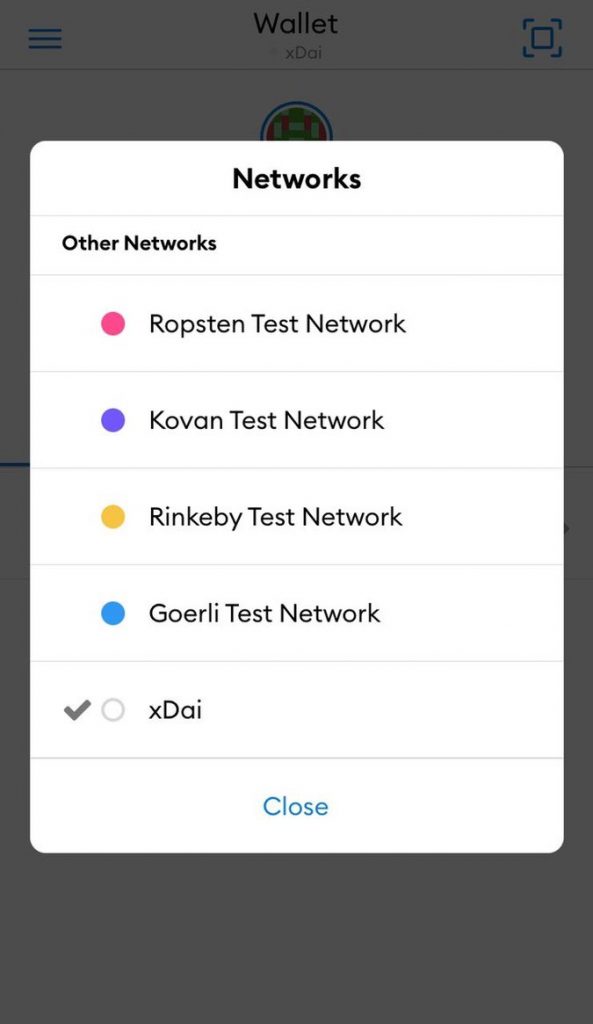Select the empty xDai radio circle
Screen dimensions: 593x1024
coord(113,710)
